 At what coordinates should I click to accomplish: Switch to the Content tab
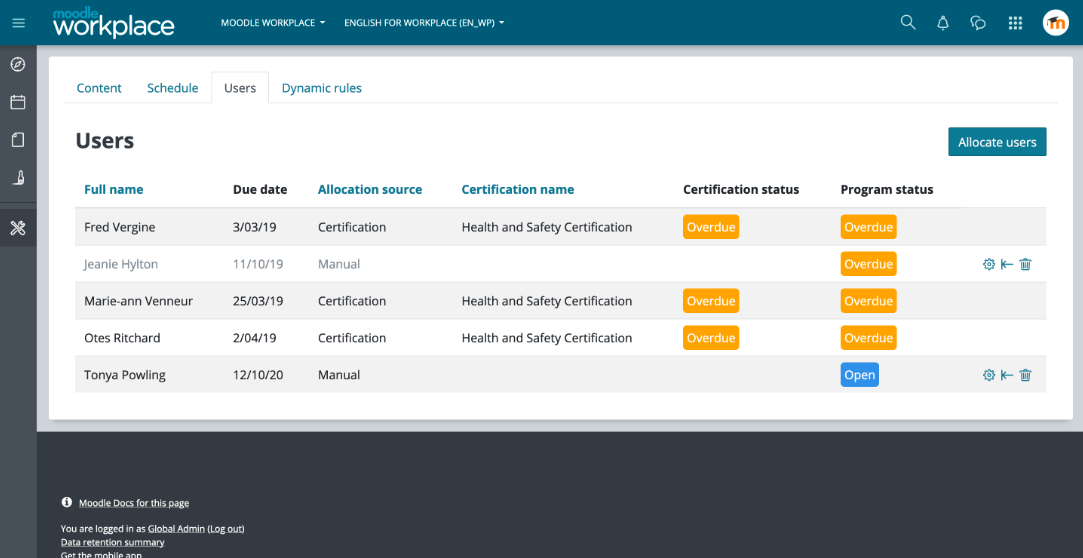[x=99, y=88]
